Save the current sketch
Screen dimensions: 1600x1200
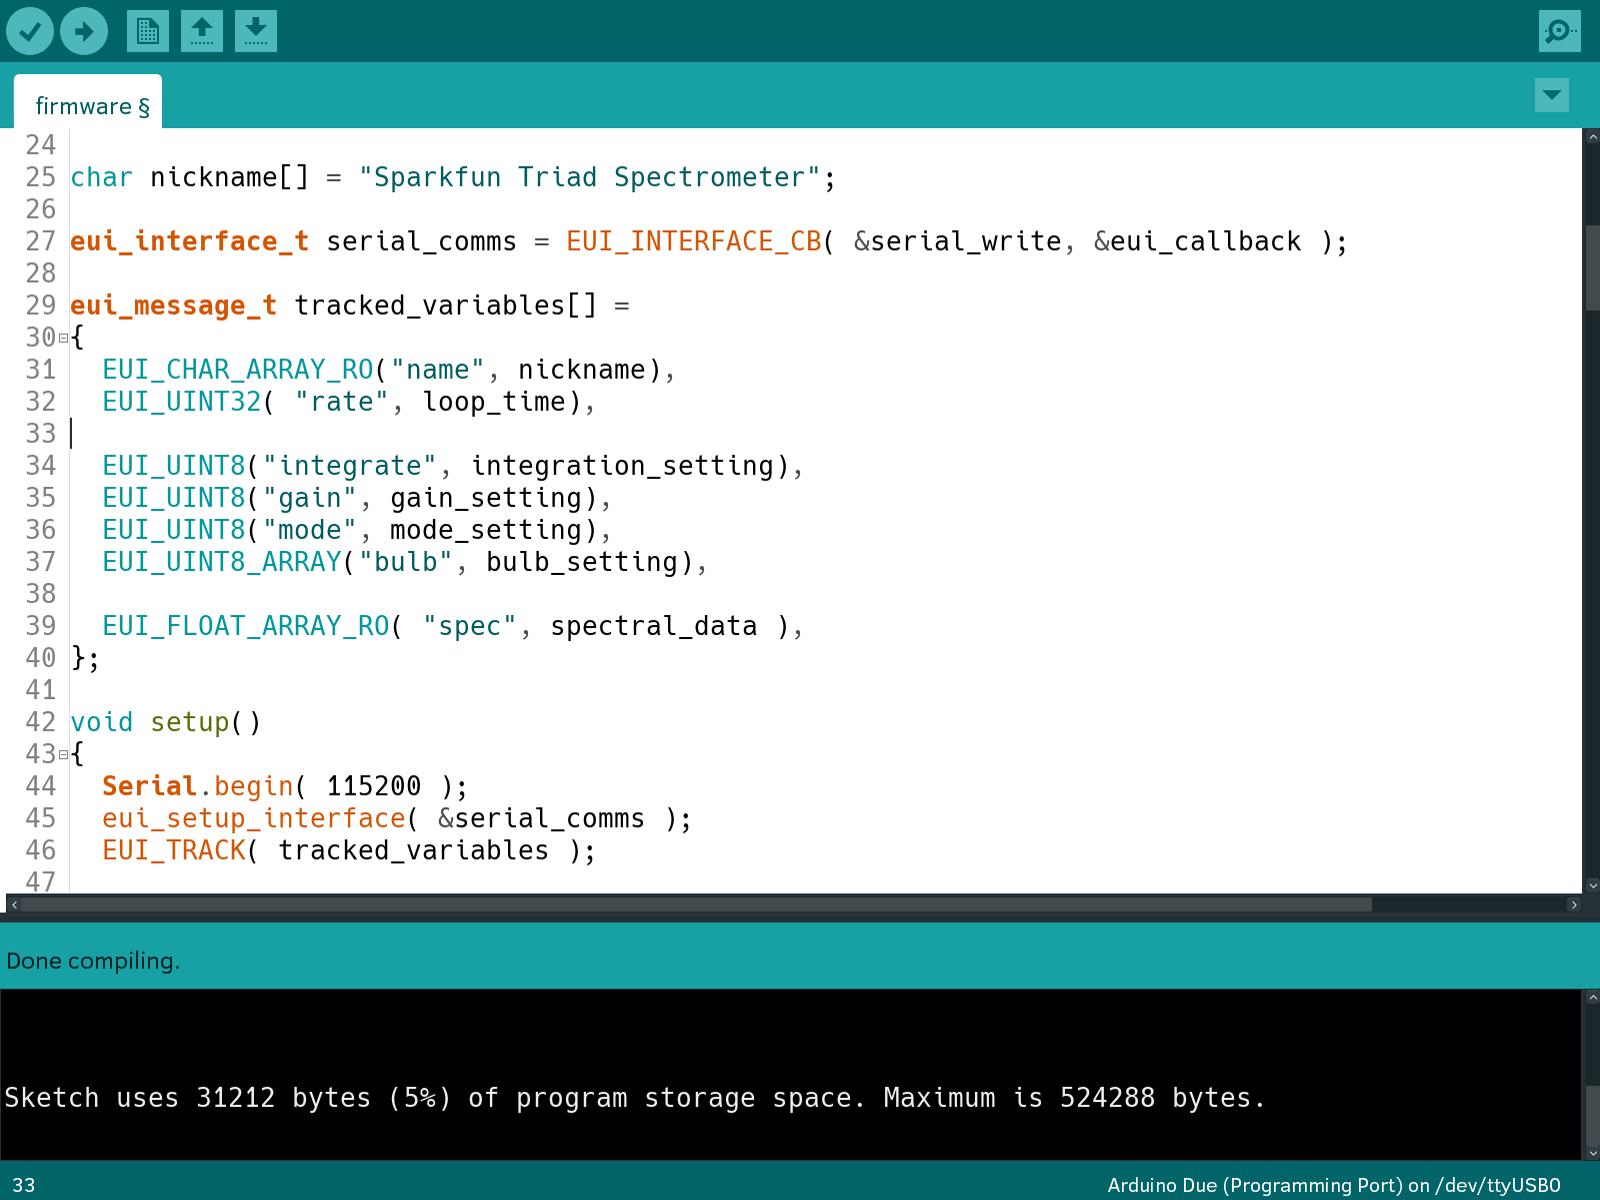[255, 31]
